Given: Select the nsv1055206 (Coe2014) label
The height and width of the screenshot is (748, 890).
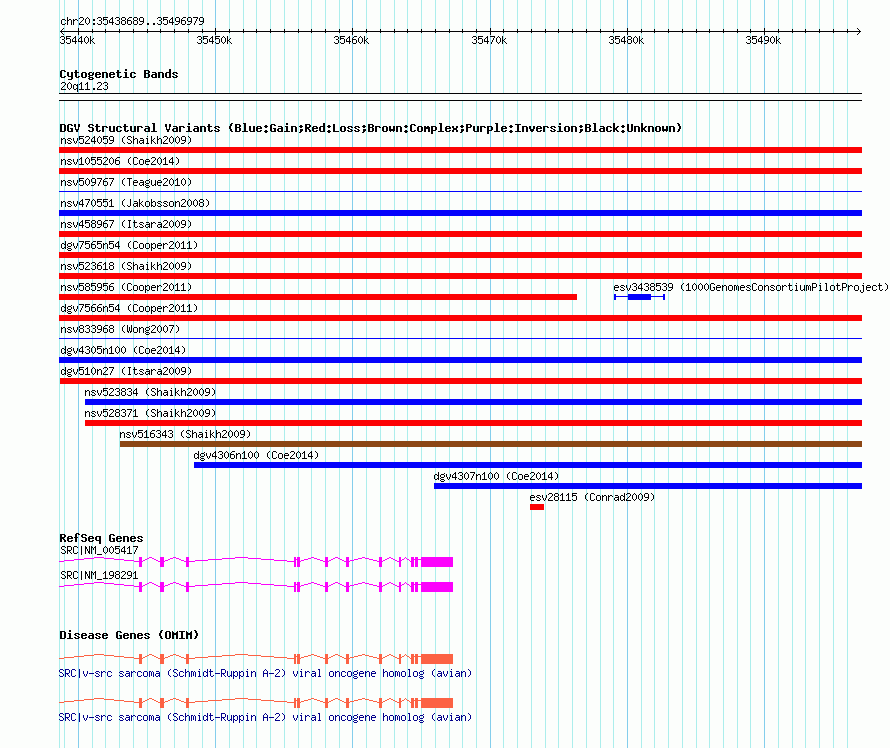Looking at the screenshot, I should pyautogui.click(x=120, y=161).
